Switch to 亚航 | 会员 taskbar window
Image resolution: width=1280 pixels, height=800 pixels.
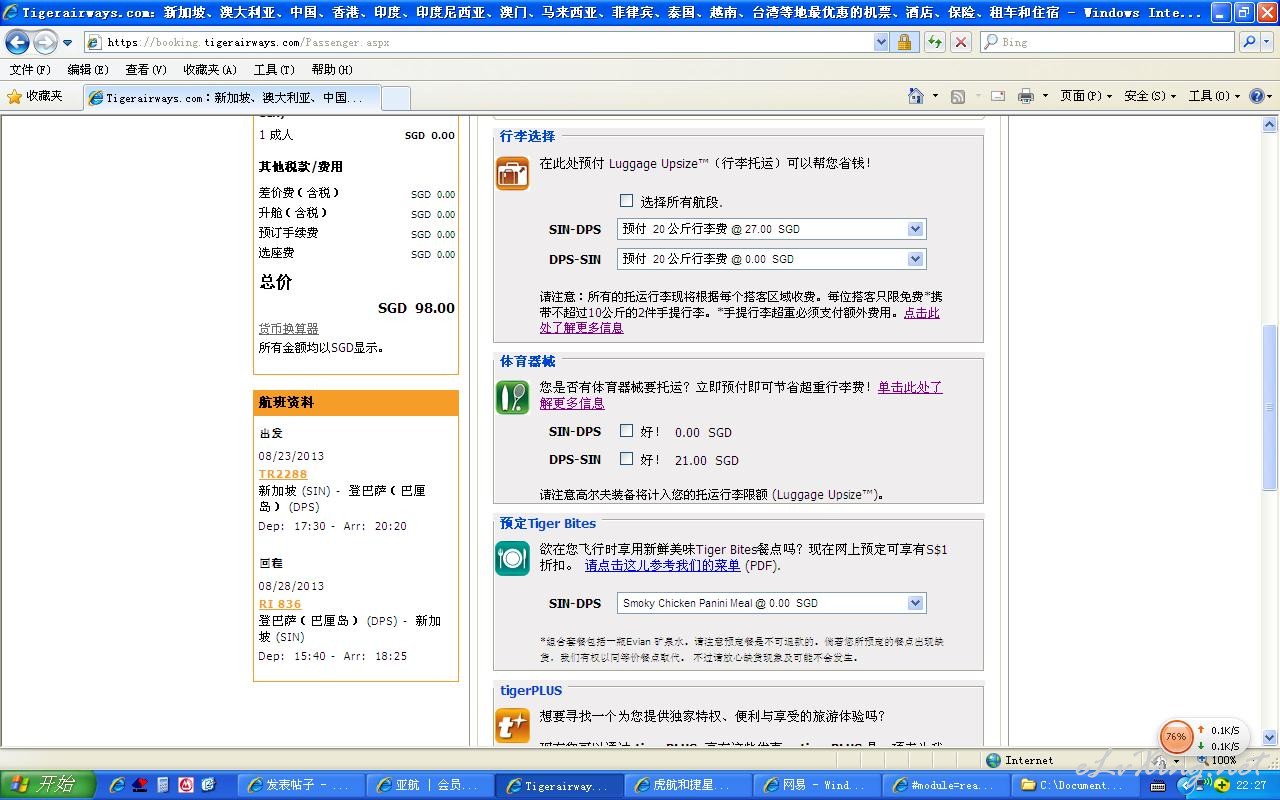click(x=430, y=785)
